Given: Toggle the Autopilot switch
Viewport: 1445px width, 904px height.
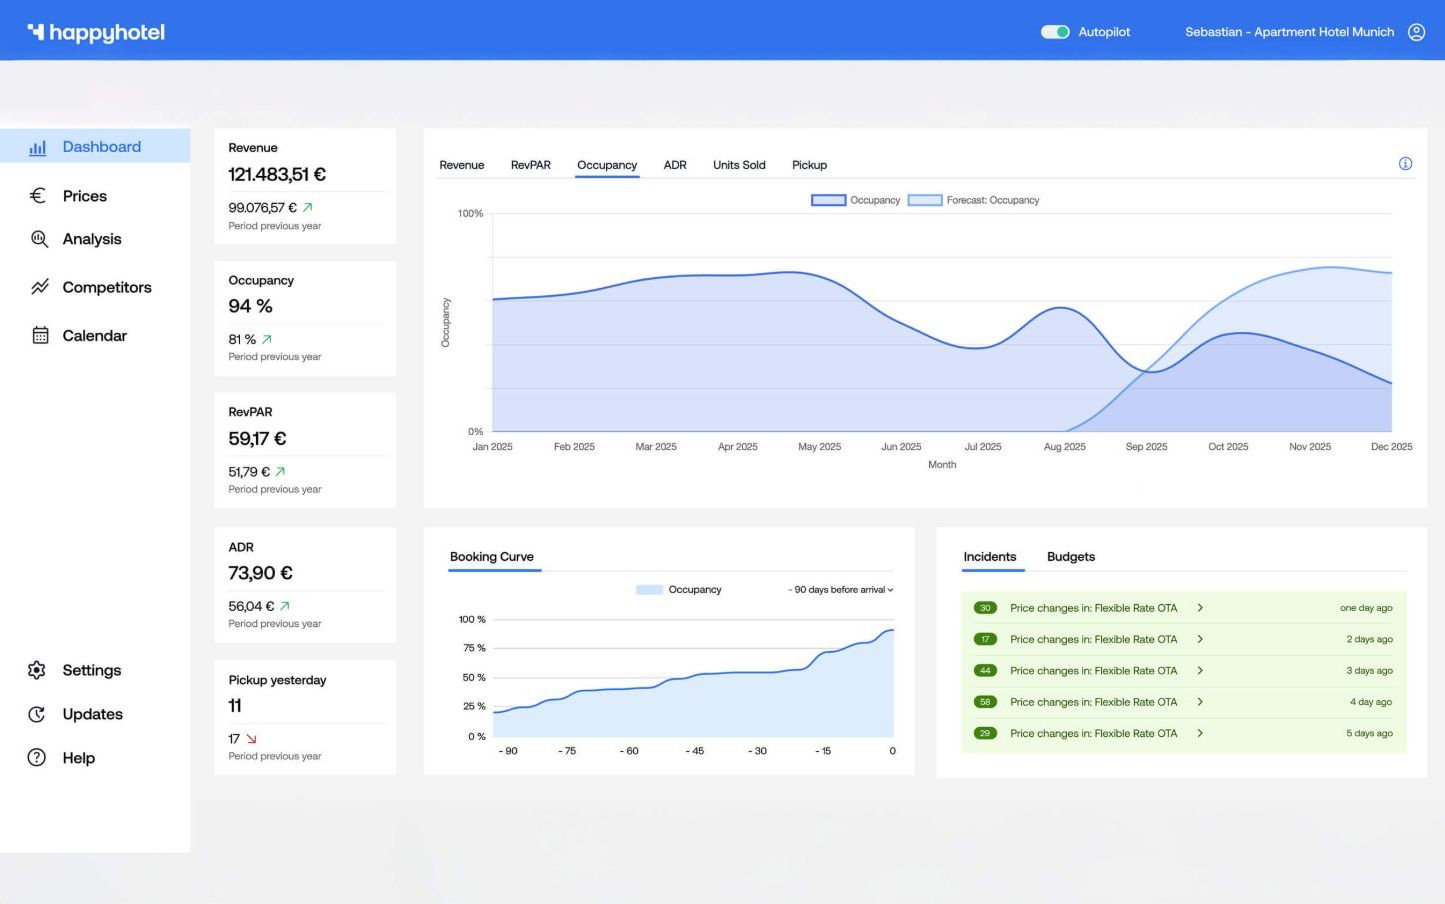Looking at the screenshot, I should (1055, 32).
